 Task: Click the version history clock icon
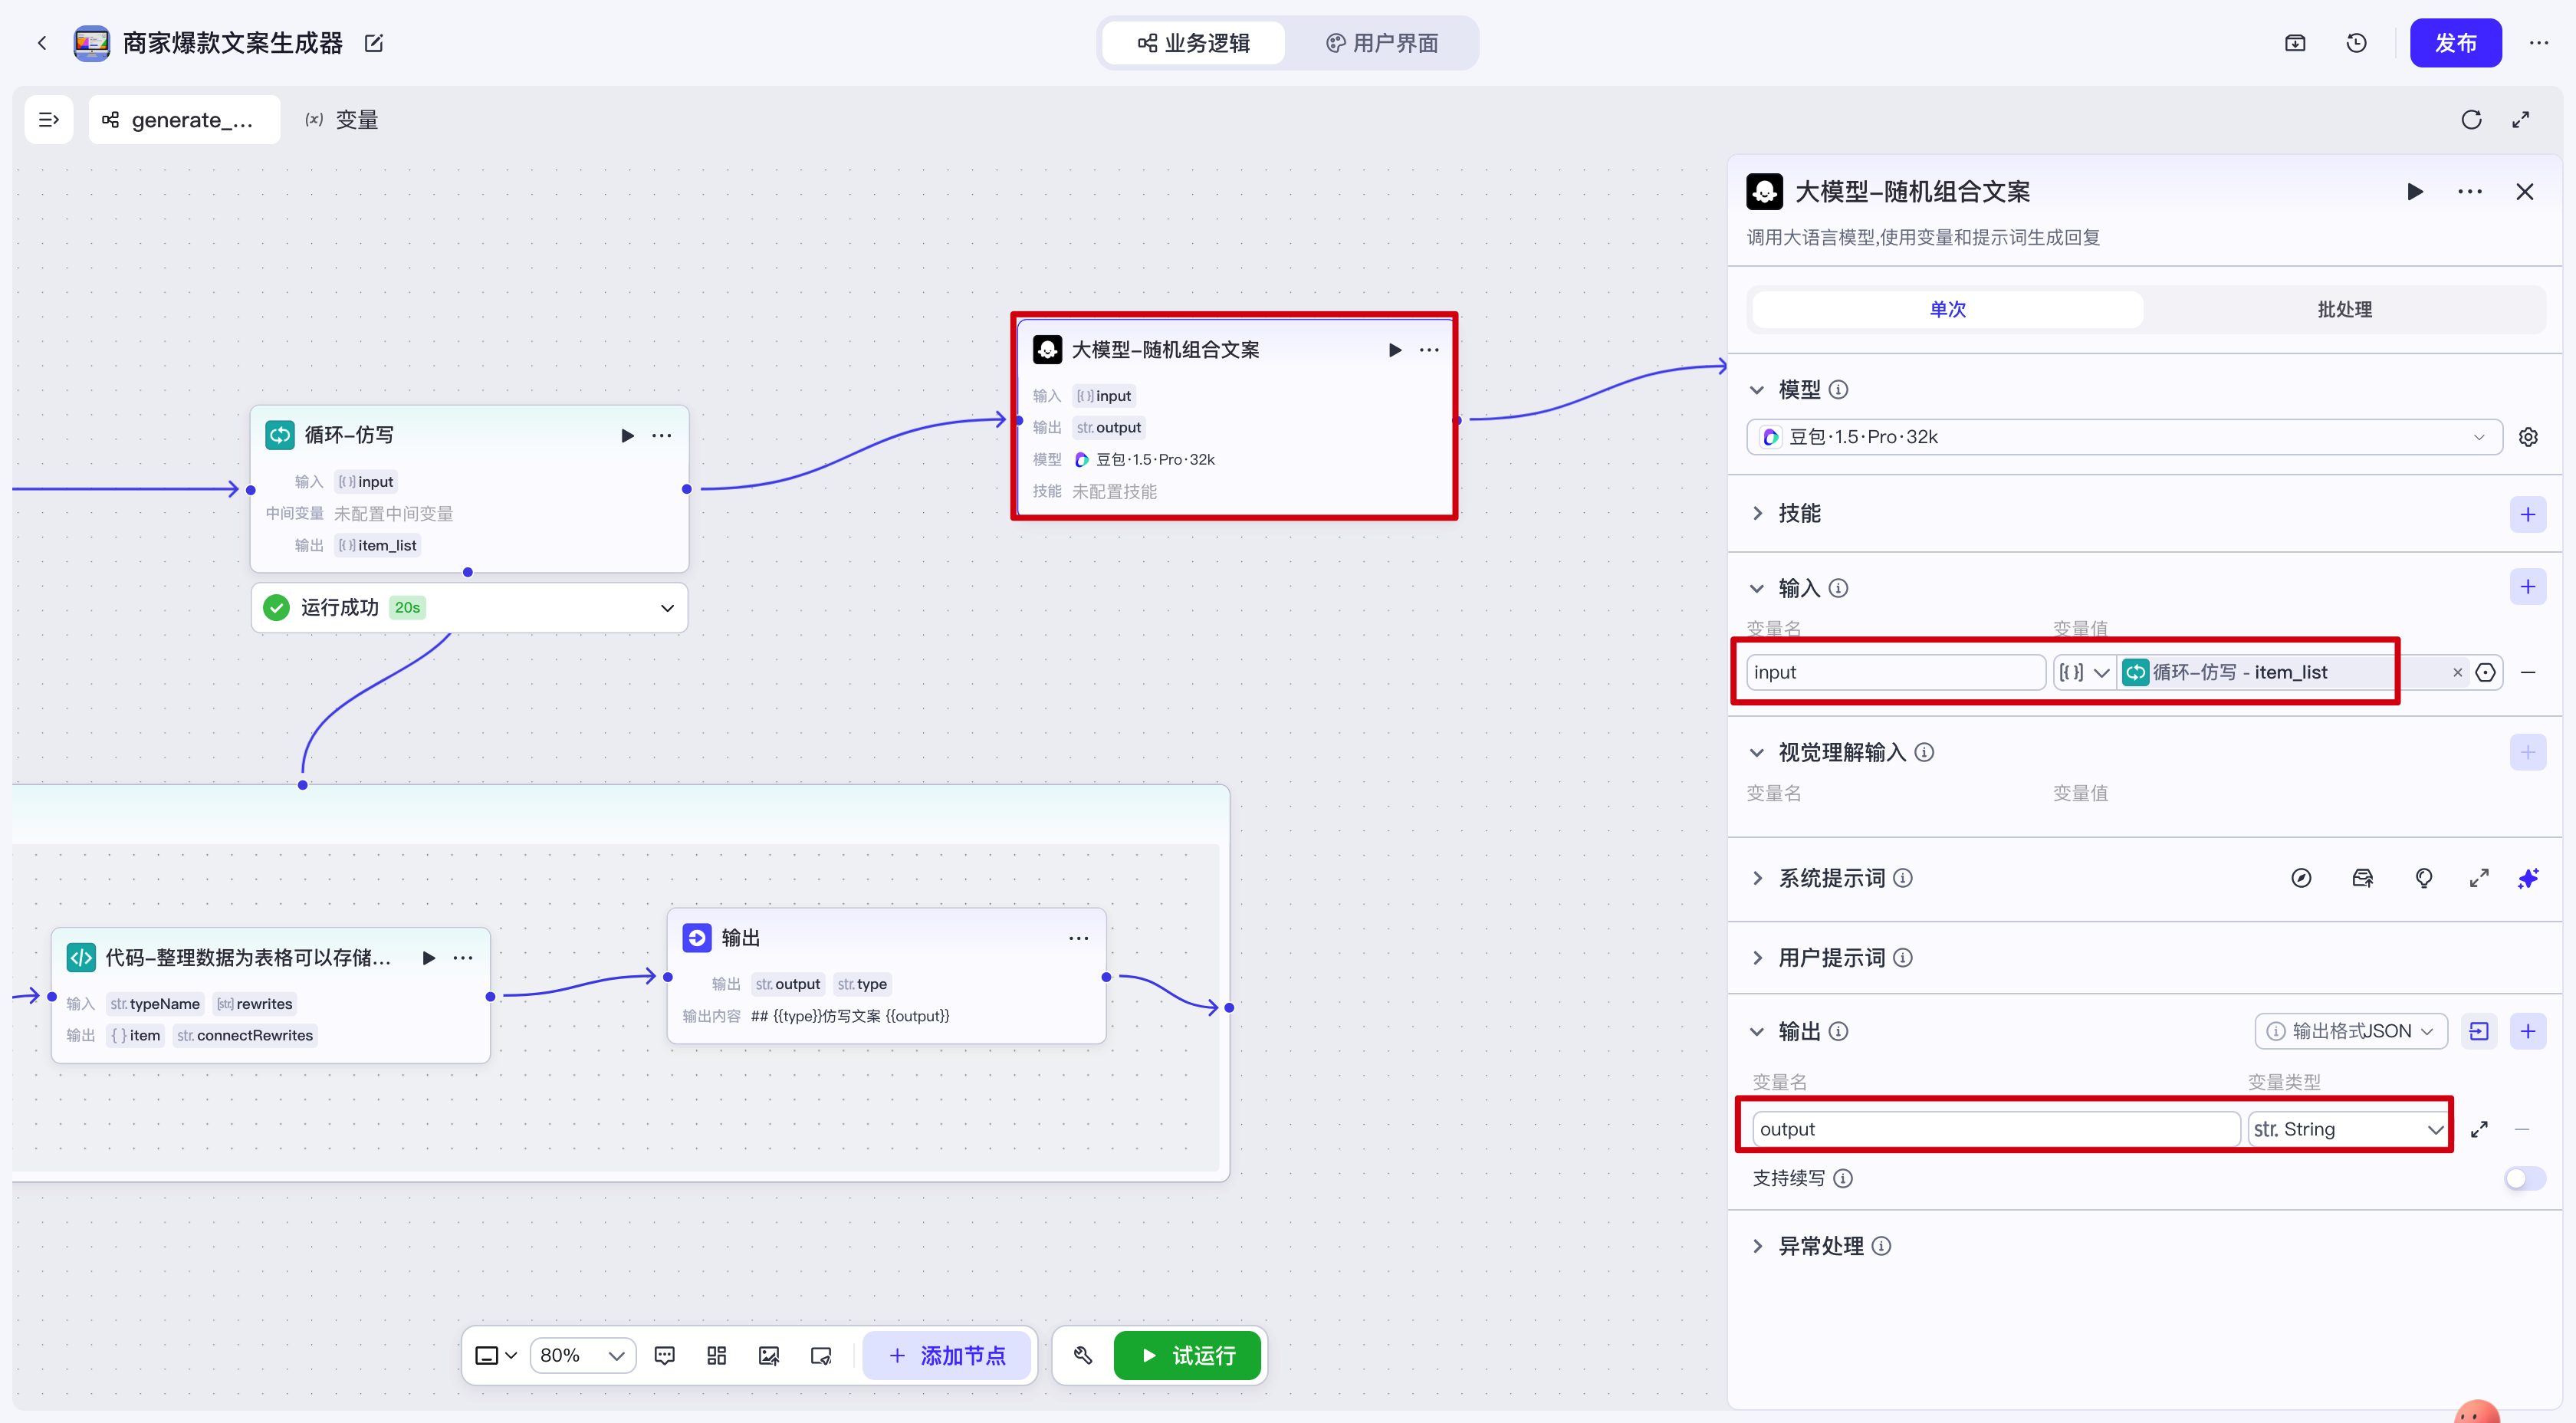[2356, 43]
